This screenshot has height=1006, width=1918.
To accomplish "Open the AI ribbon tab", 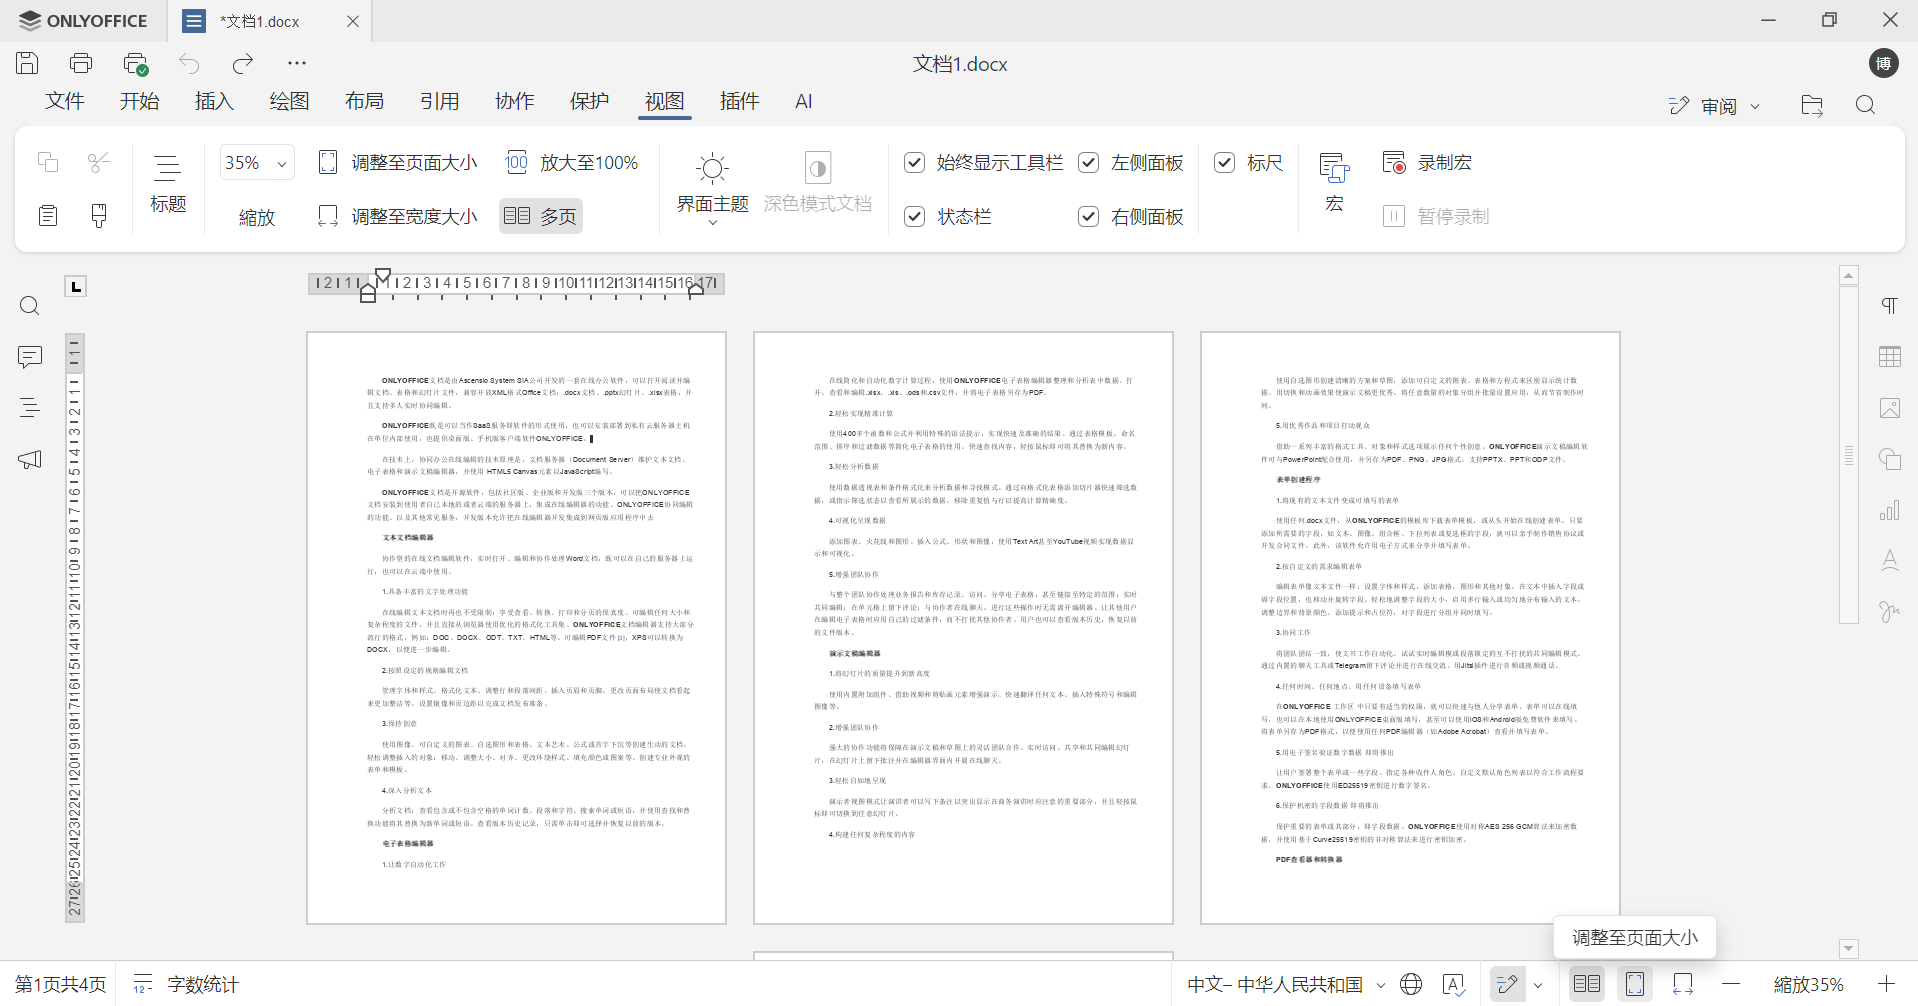I will [x=804, y=101].
